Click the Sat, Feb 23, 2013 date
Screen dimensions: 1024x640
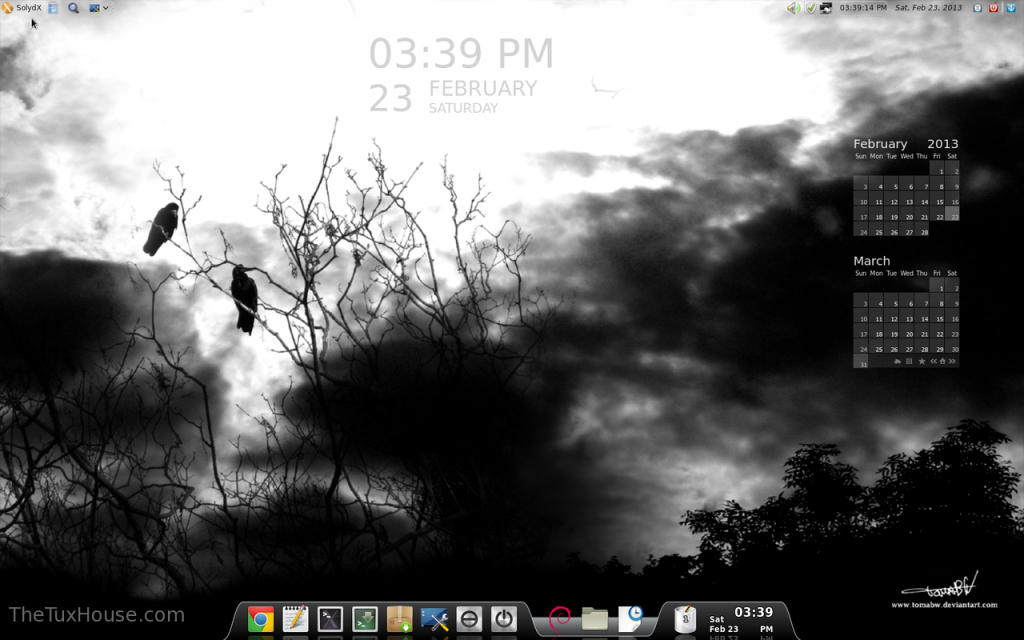pos(928,8)
